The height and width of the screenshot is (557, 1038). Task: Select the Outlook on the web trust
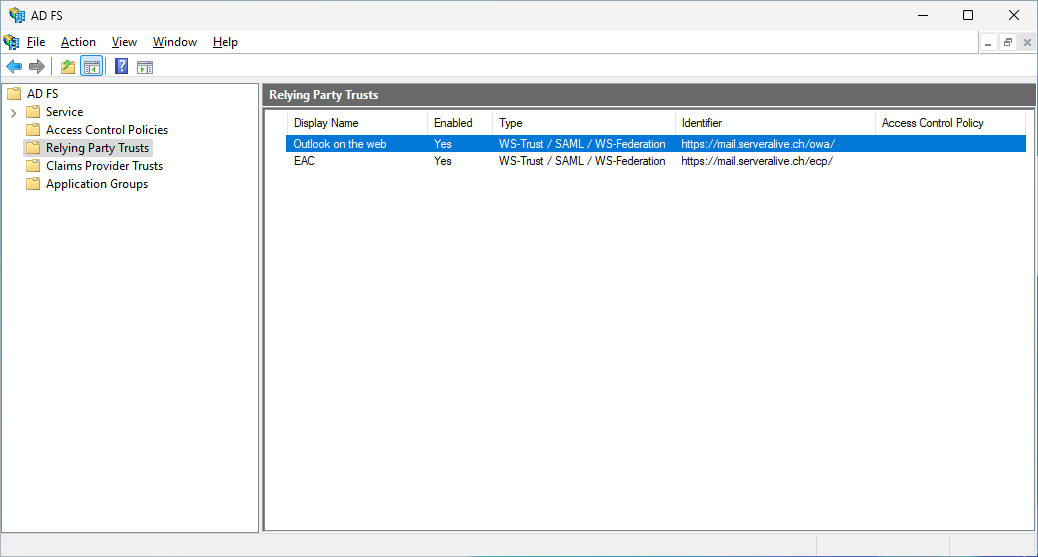tap(655, 144)
